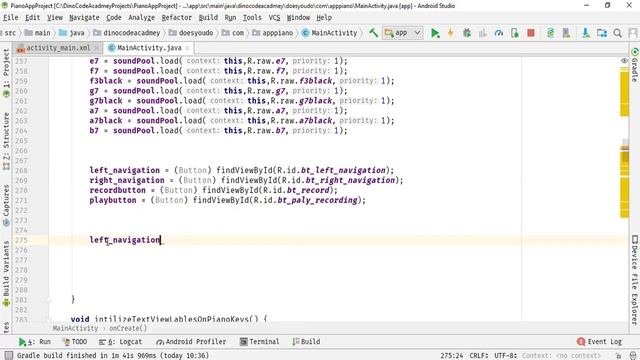
Task: Click the 275:24 cursor position indicator
Action: pyautogui.click(x=451, y=356)
